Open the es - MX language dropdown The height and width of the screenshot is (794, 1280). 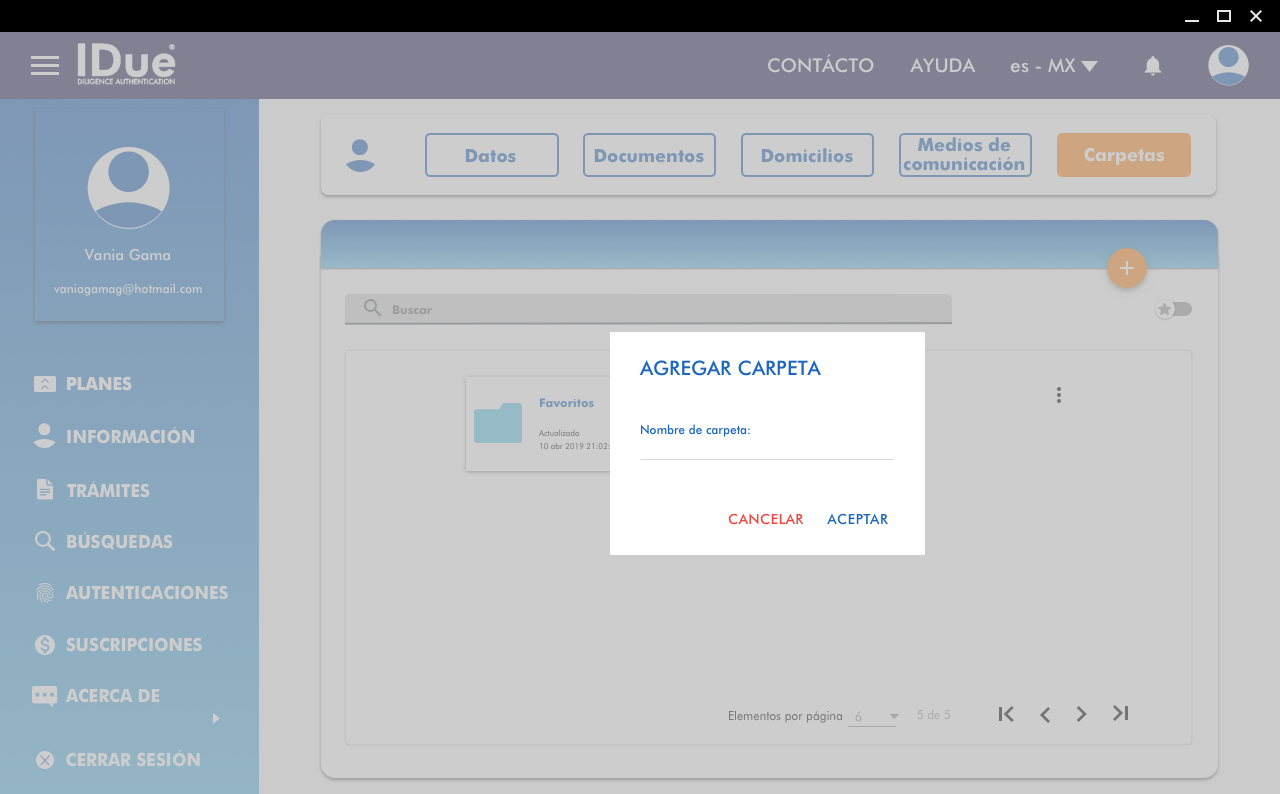(x=1053, y=66)
